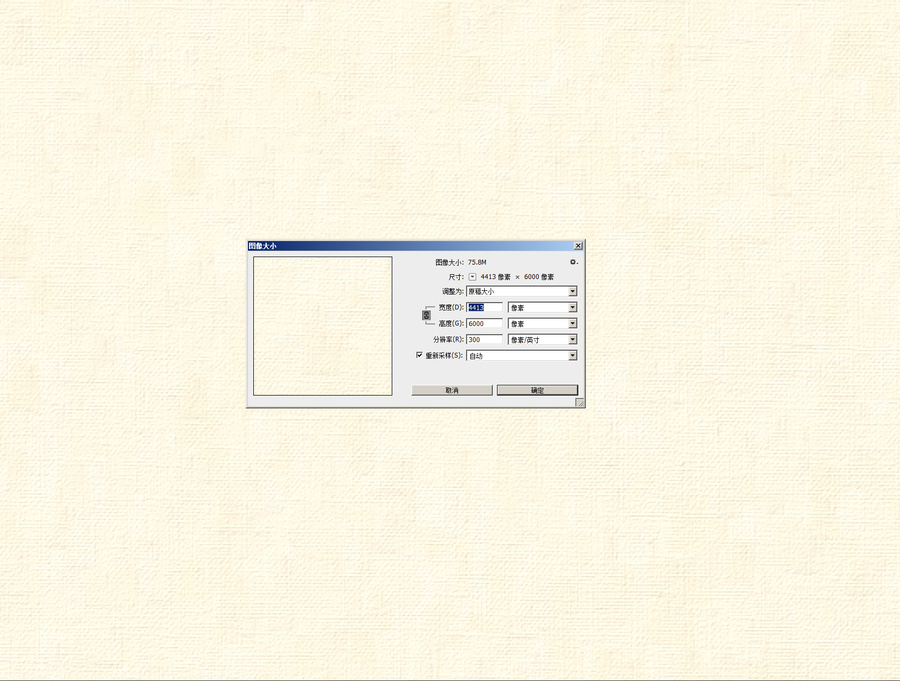Screen dimensions: 900x681
Task: Click the 取消 cancel button
Action: coord(452,390)
